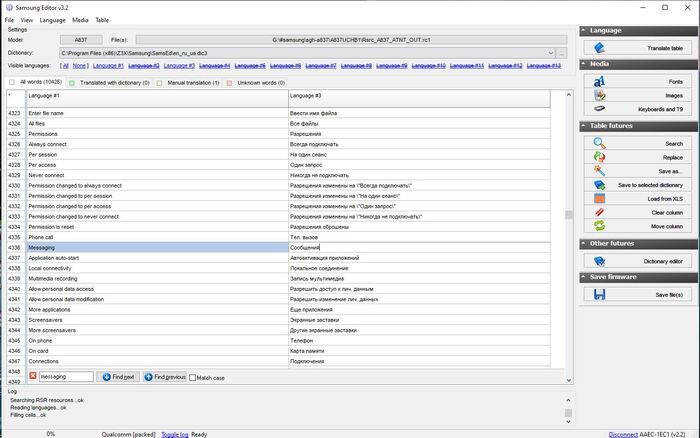The image size is (700, 438).
Task: Click the Model field showing A837
Action: point(81,40)
